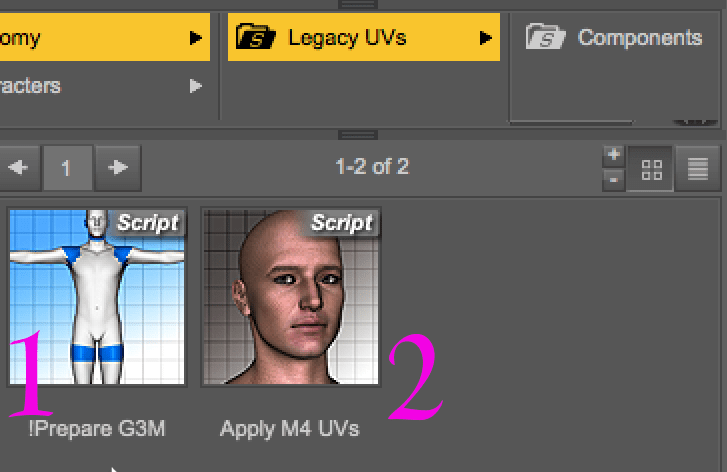The image size is (727, 472).
Task: Increase thumbnail size with plus button
Action: pos(614,155)
